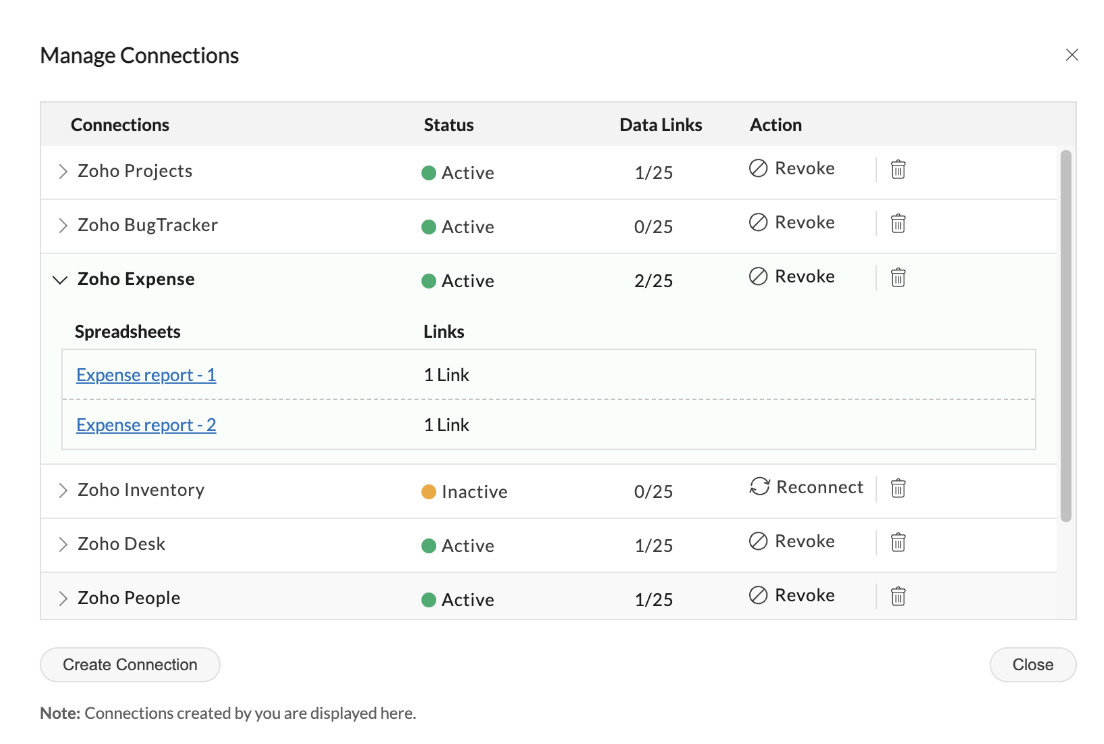
Task: Delete Zoho Desk connection with trash icon
Action: 898,542
